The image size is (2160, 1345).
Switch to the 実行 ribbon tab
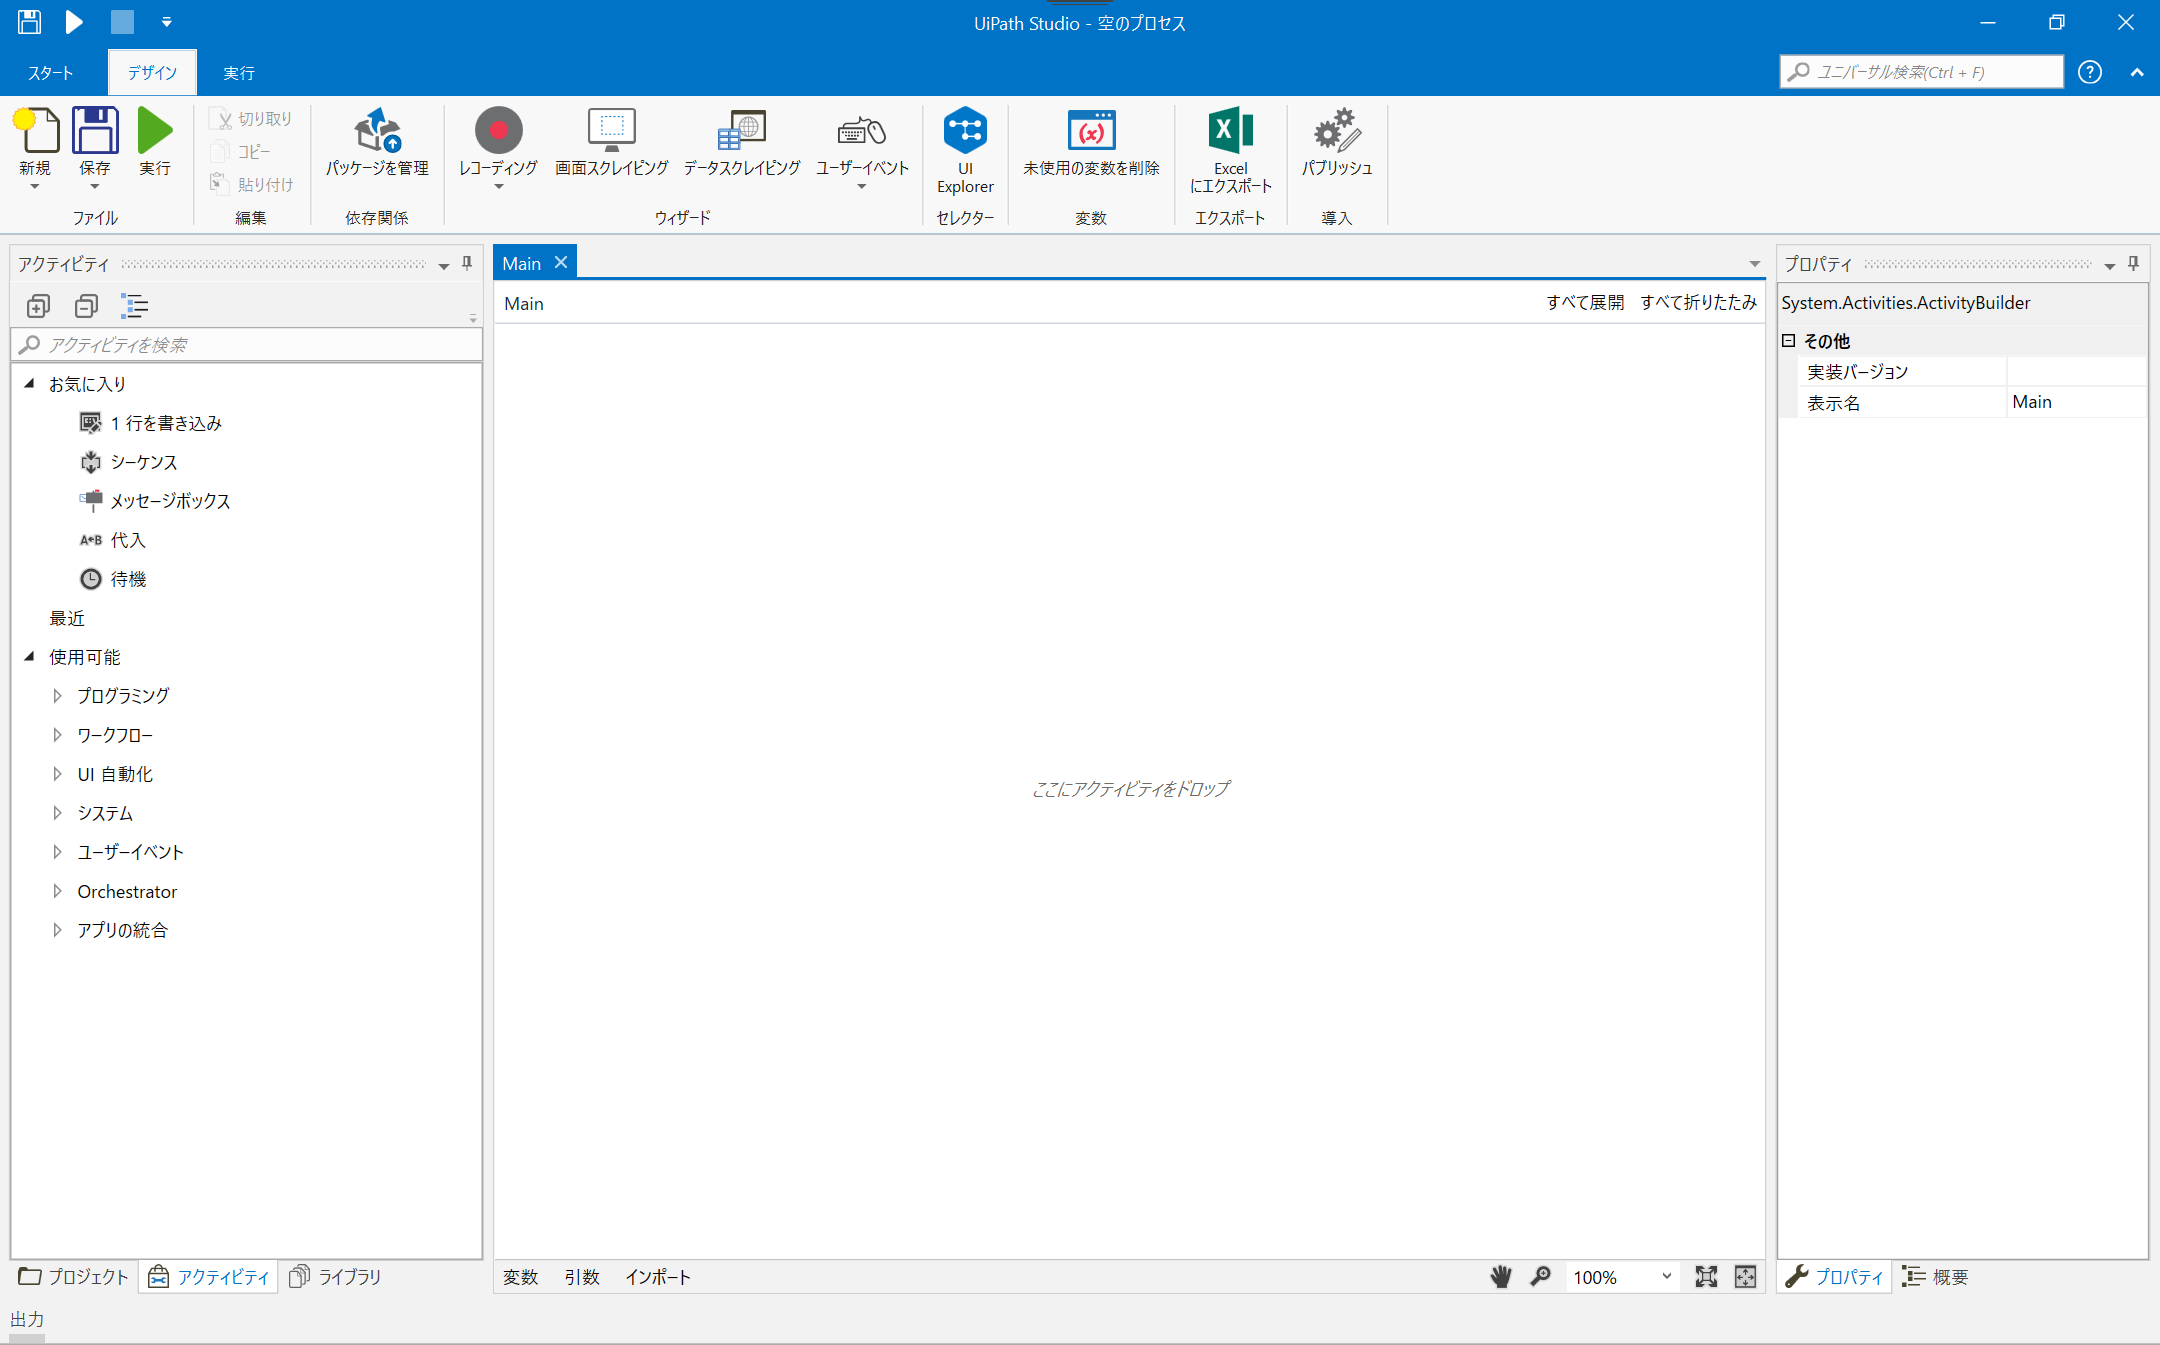239,73
